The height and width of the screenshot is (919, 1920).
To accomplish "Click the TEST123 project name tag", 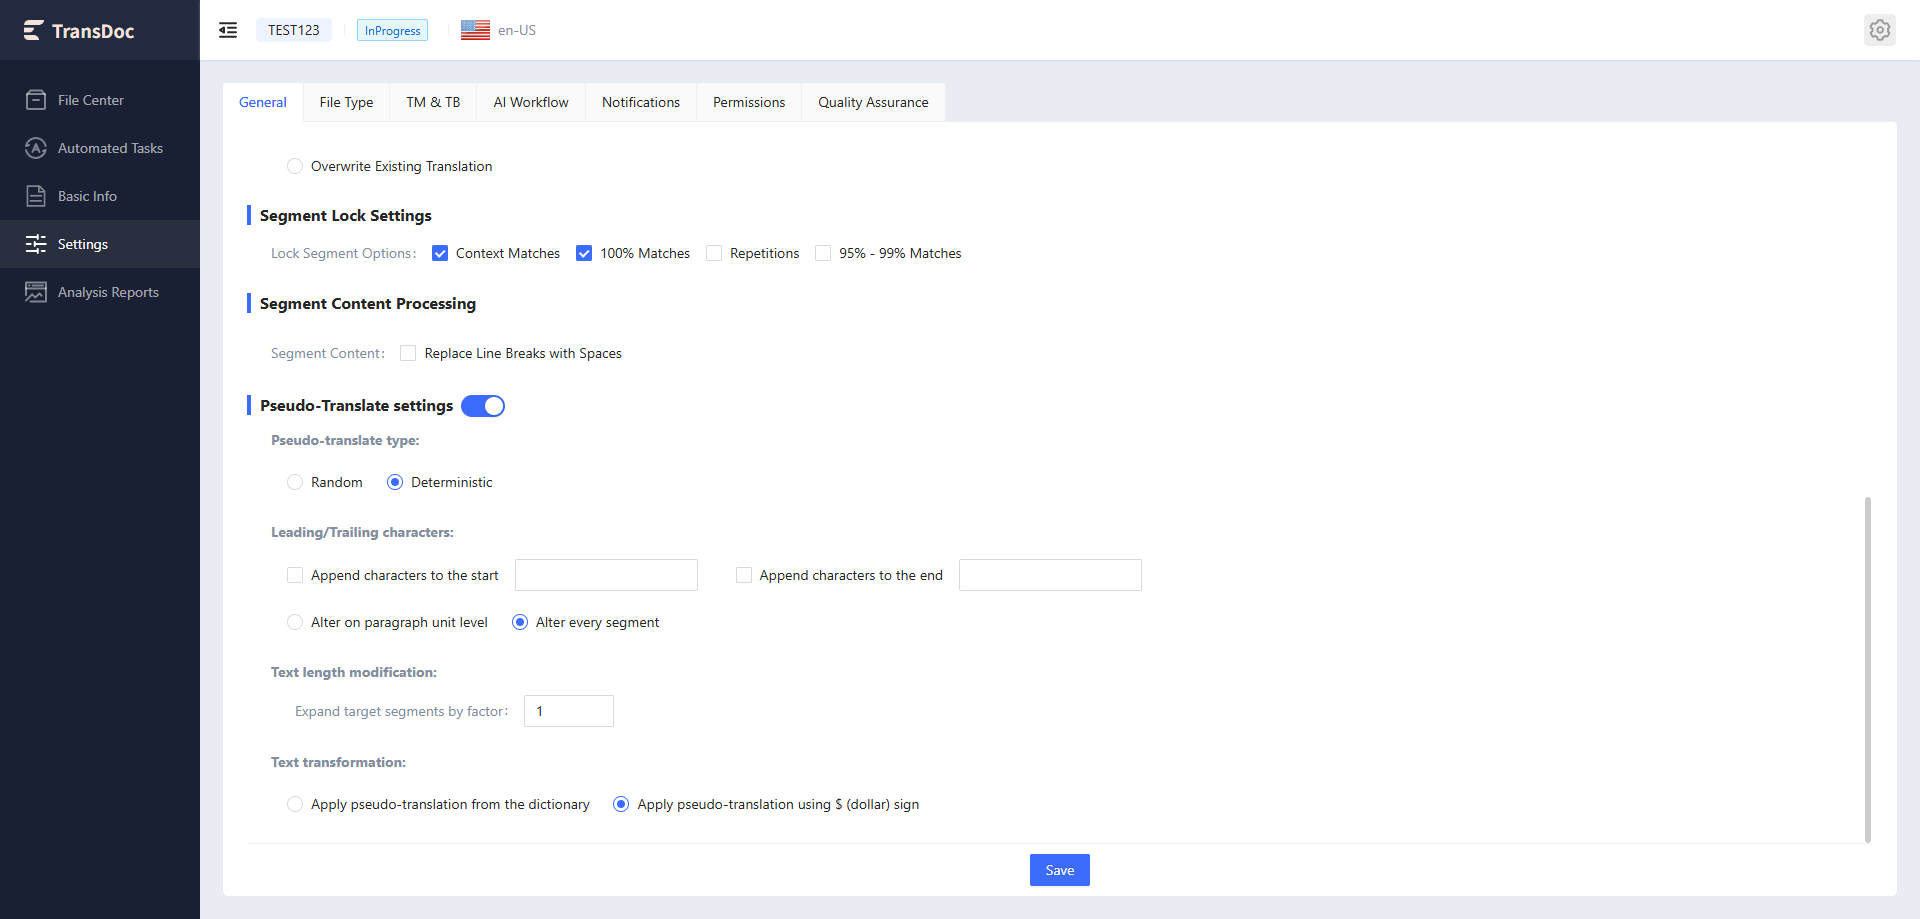I will pyautogui.click(x=294, y=30).
